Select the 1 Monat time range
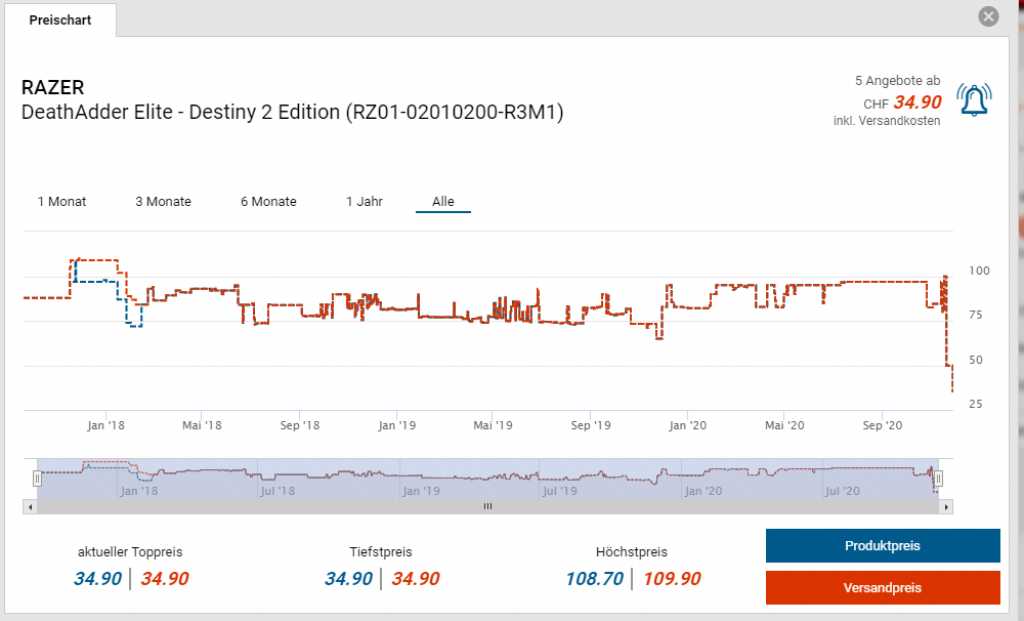Viewport: 1024px width, 621px height. pos(62,201)
